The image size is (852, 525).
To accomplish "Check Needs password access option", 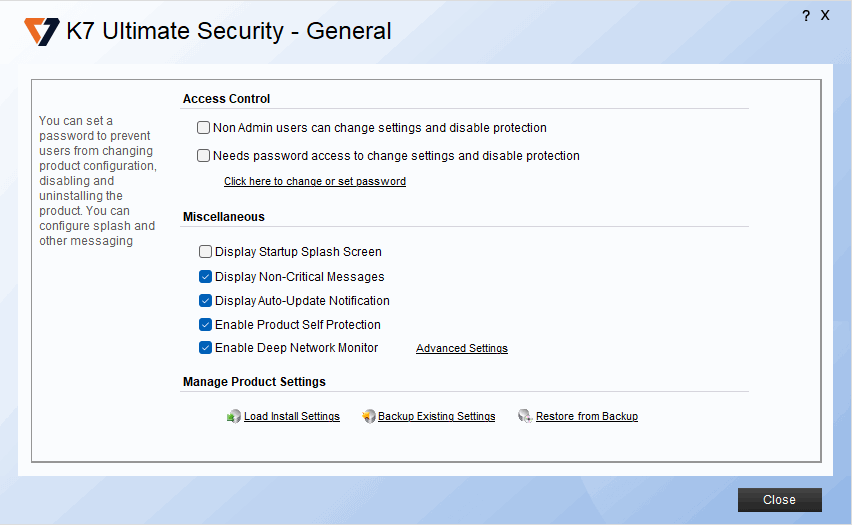I will coord(204,156).
